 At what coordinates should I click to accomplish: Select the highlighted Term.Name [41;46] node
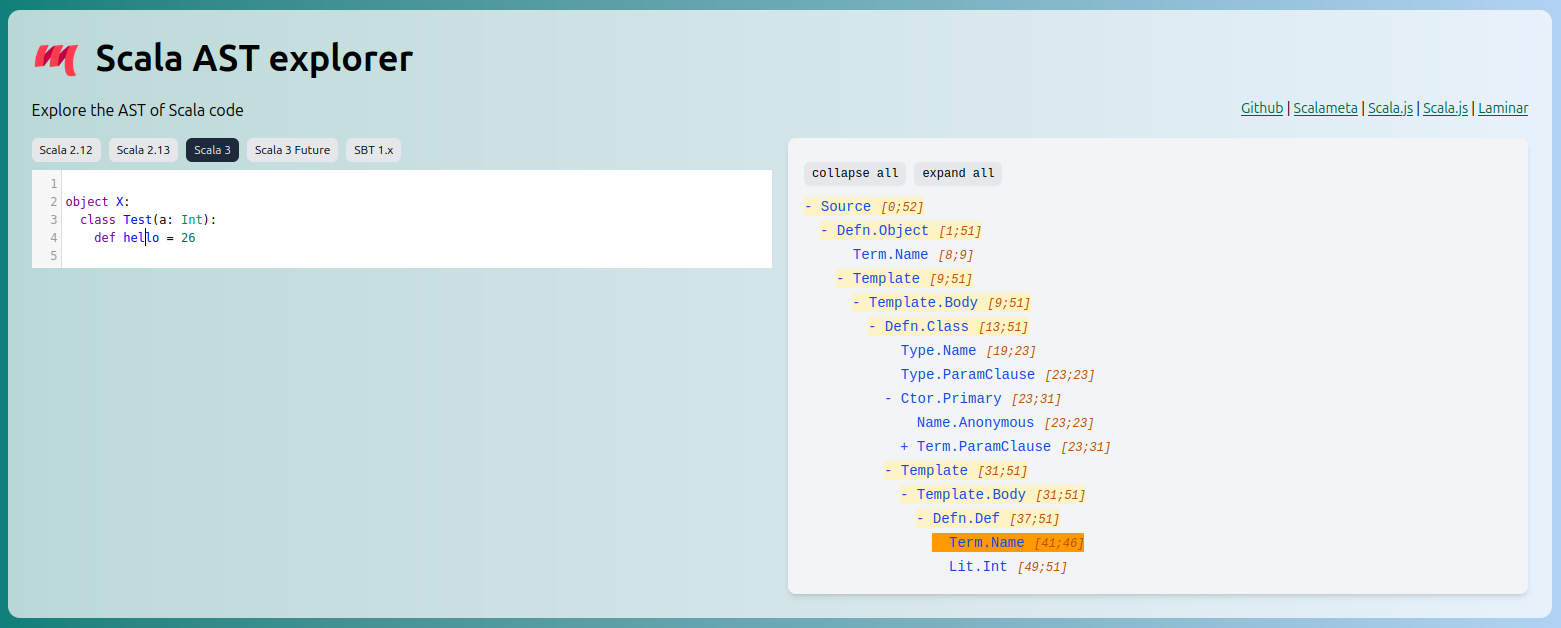click(x=1008, y=543)
